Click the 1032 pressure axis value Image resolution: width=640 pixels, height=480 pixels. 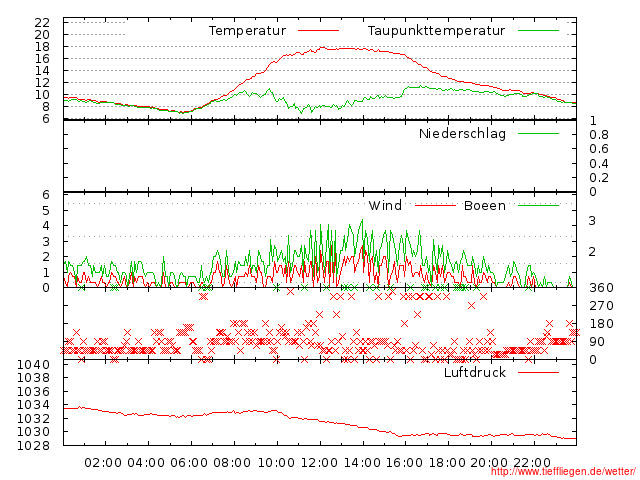pos(33,418)
